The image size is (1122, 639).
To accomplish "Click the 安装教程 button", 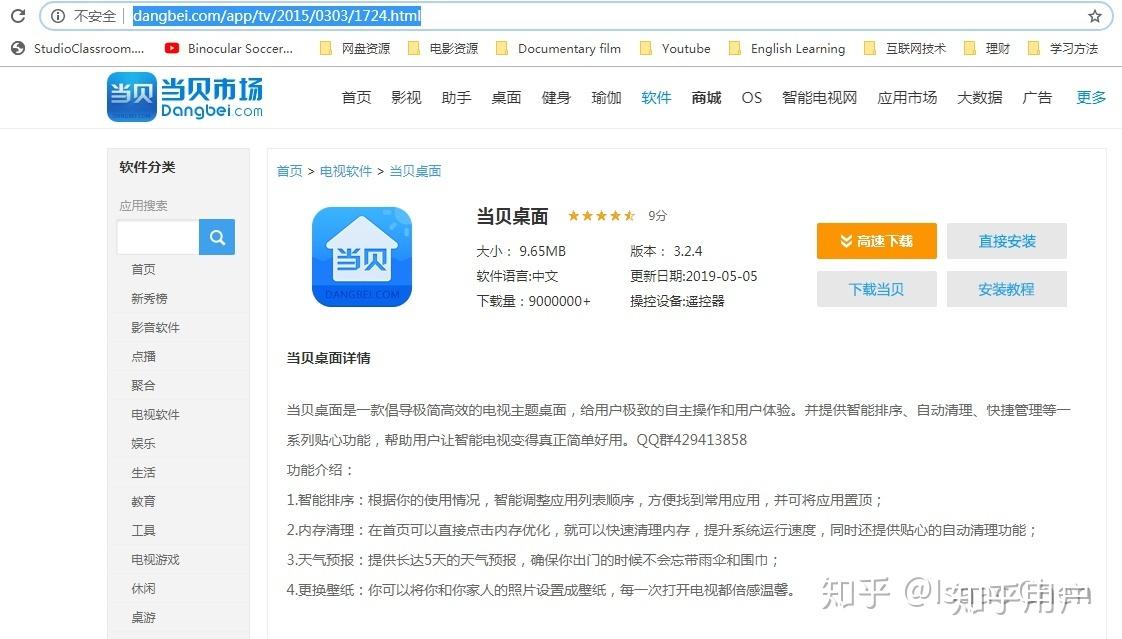I will (x=1007, y=289).
